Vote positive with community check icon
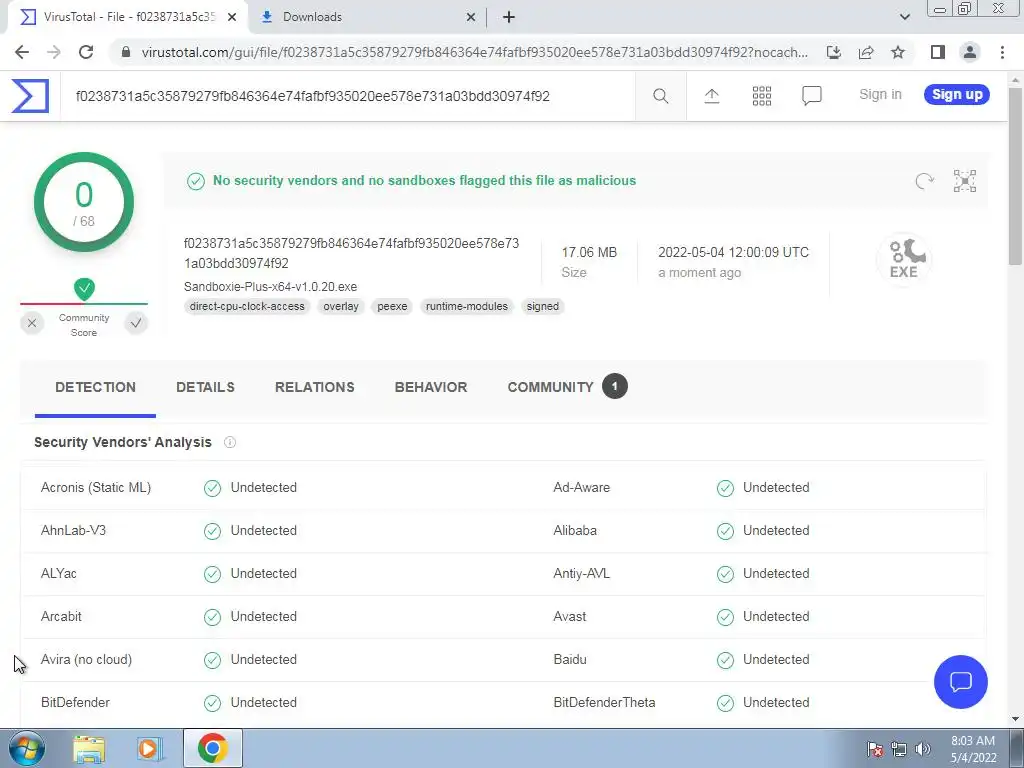 point(136,323)
